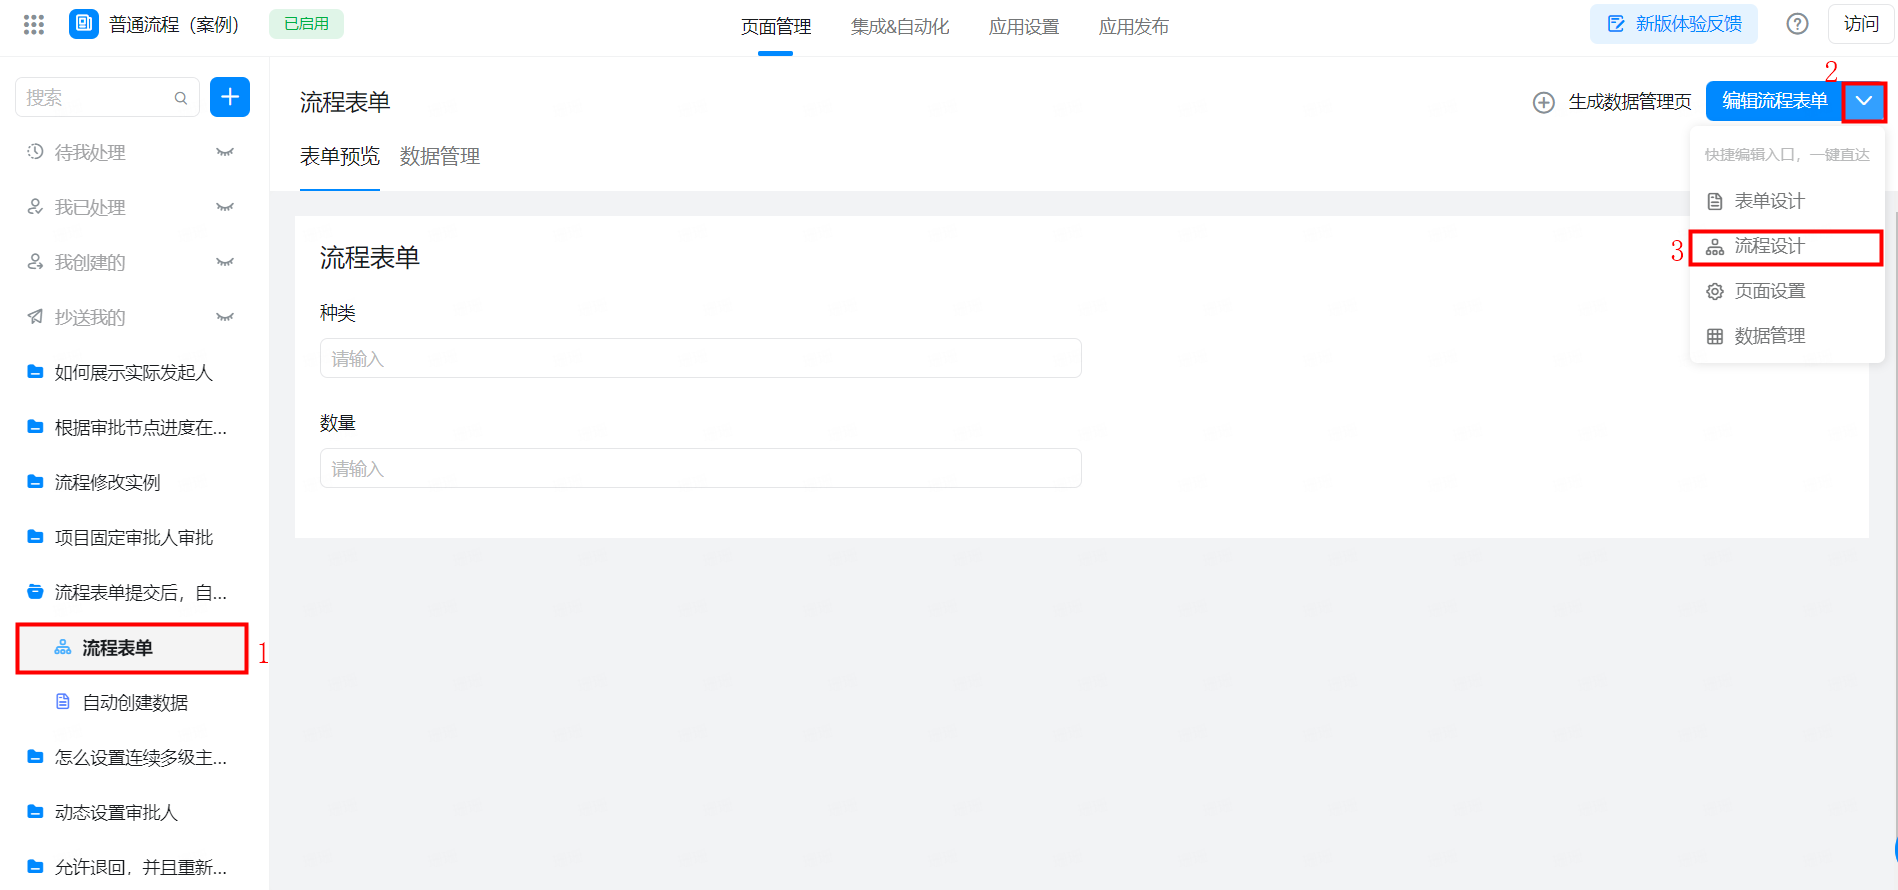Click the 数据管理 table icon in menu
Viewport: 1898px width, 890px height.
1715,336
